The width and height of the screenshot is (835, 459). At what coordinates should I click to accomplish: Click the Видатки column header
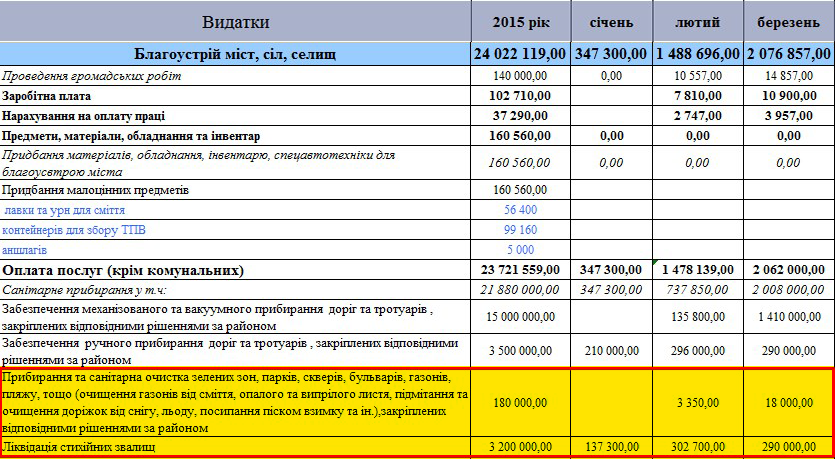(x=236, y=22)
